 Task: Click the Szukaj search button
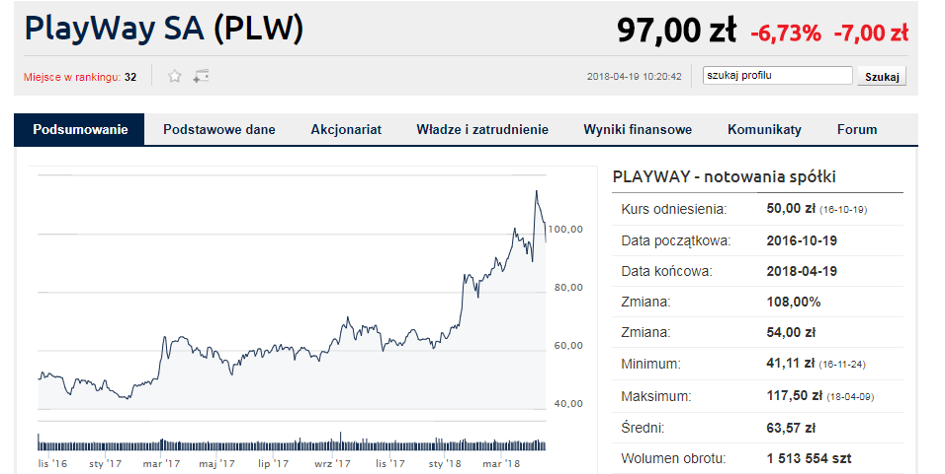pos(882,77)
